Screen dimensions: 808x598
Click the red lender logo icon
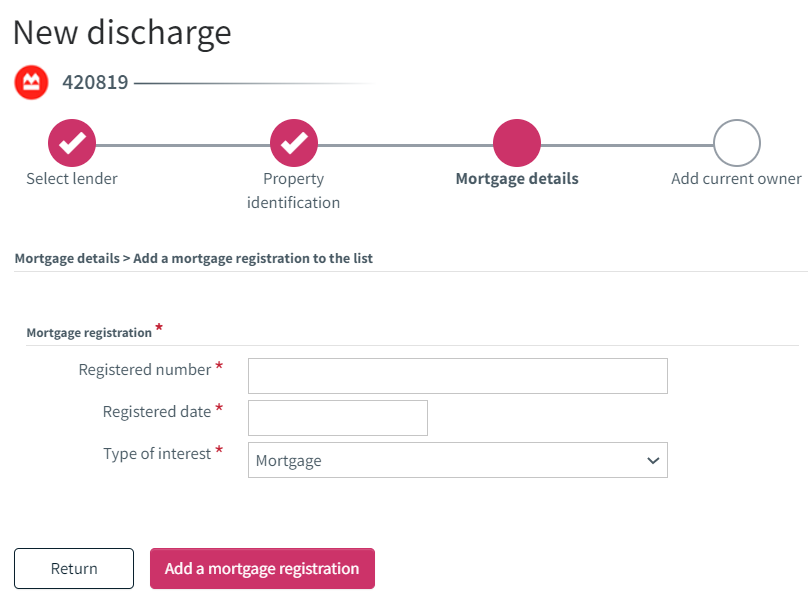31,82
